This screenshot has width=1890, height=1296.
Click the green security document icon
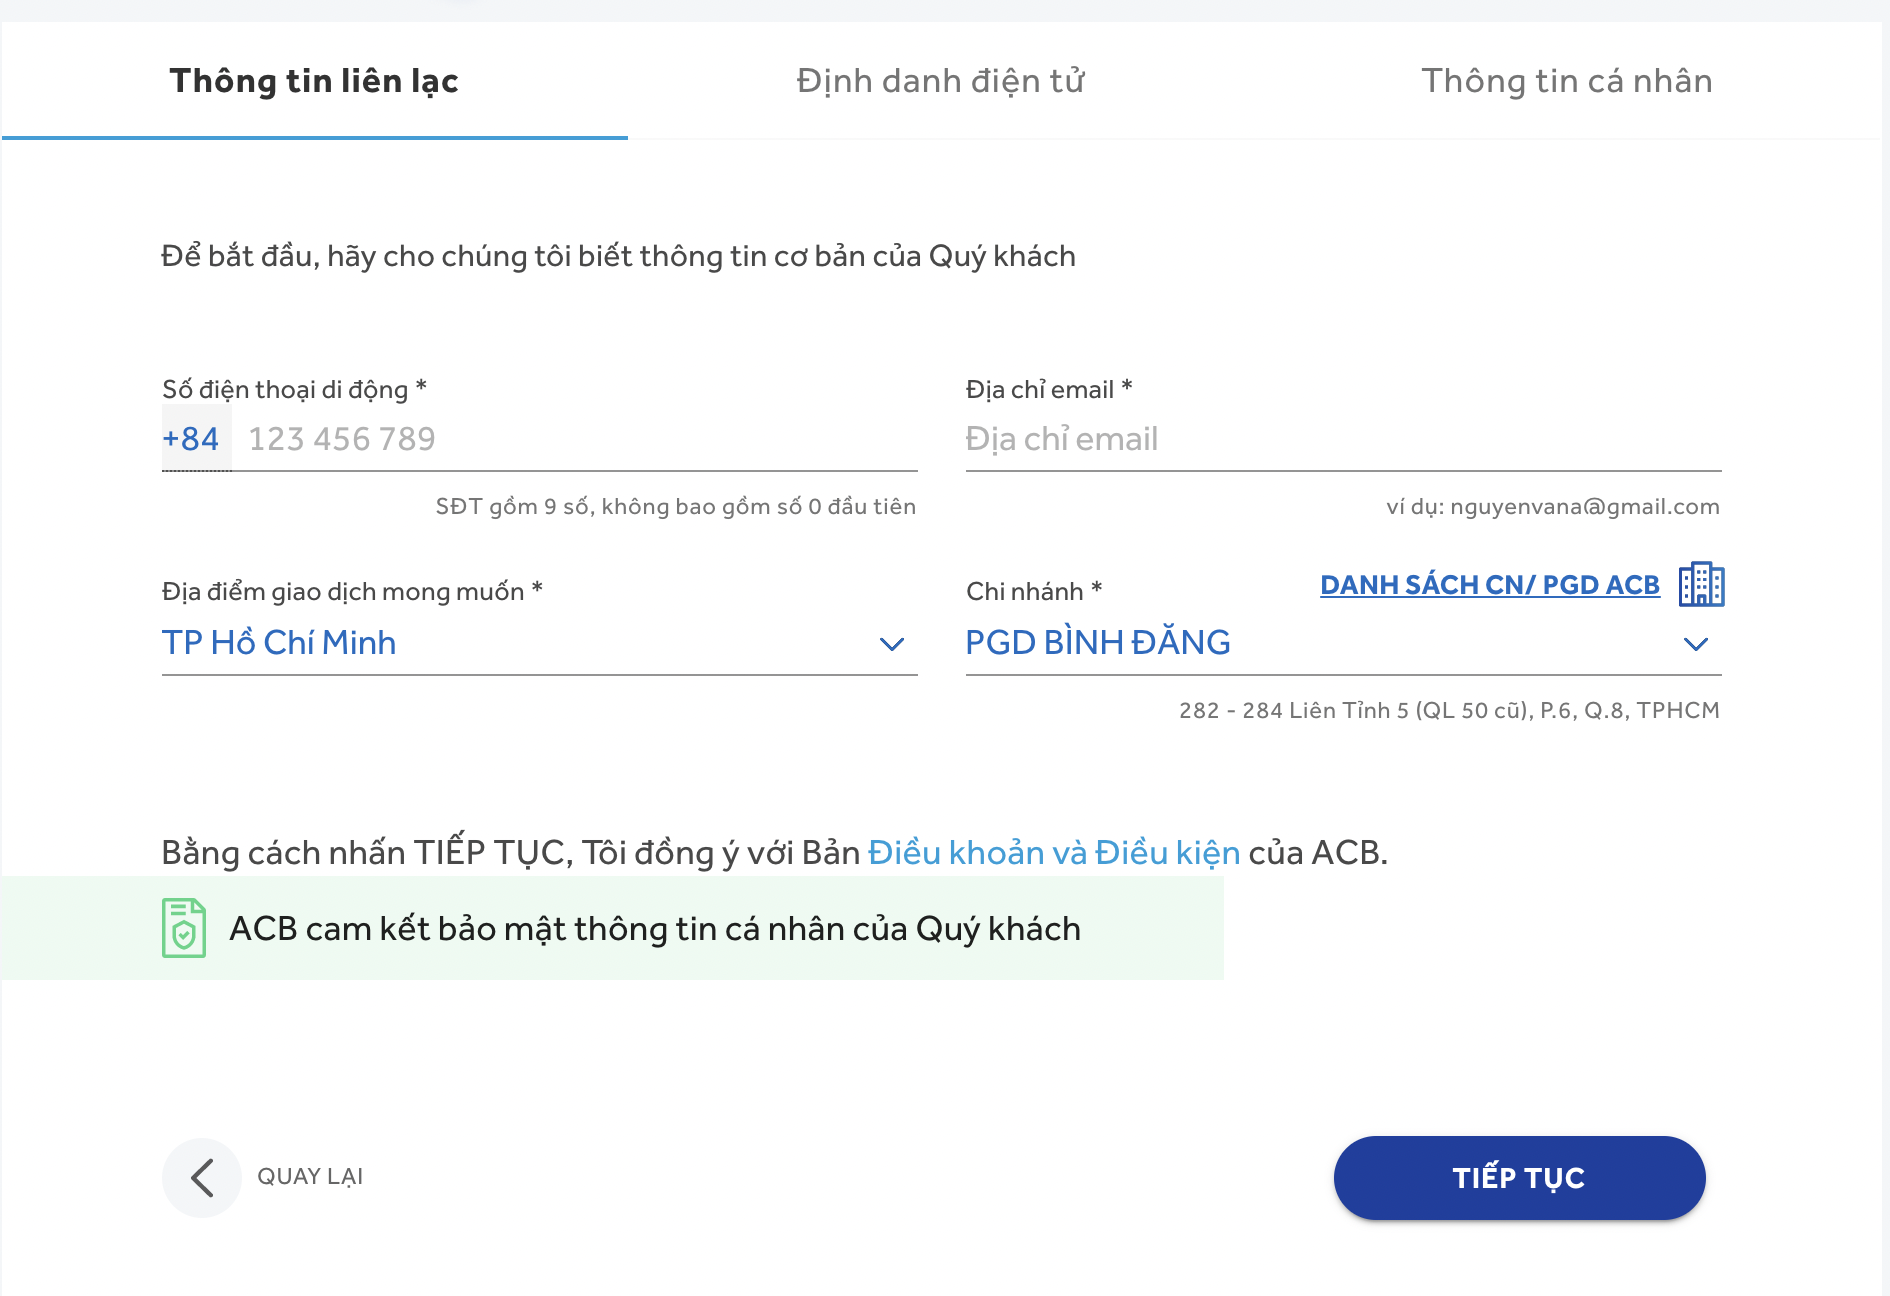point(184,928)
